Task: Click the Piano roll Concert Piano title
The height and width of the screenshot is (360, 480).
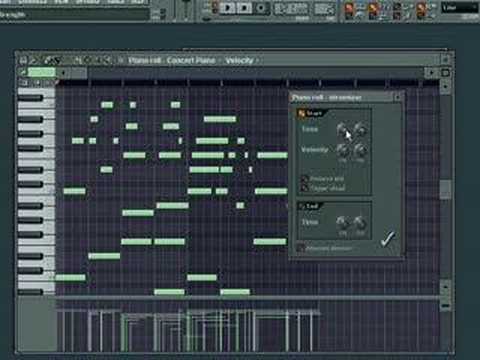Action: [x=172, y=60]
